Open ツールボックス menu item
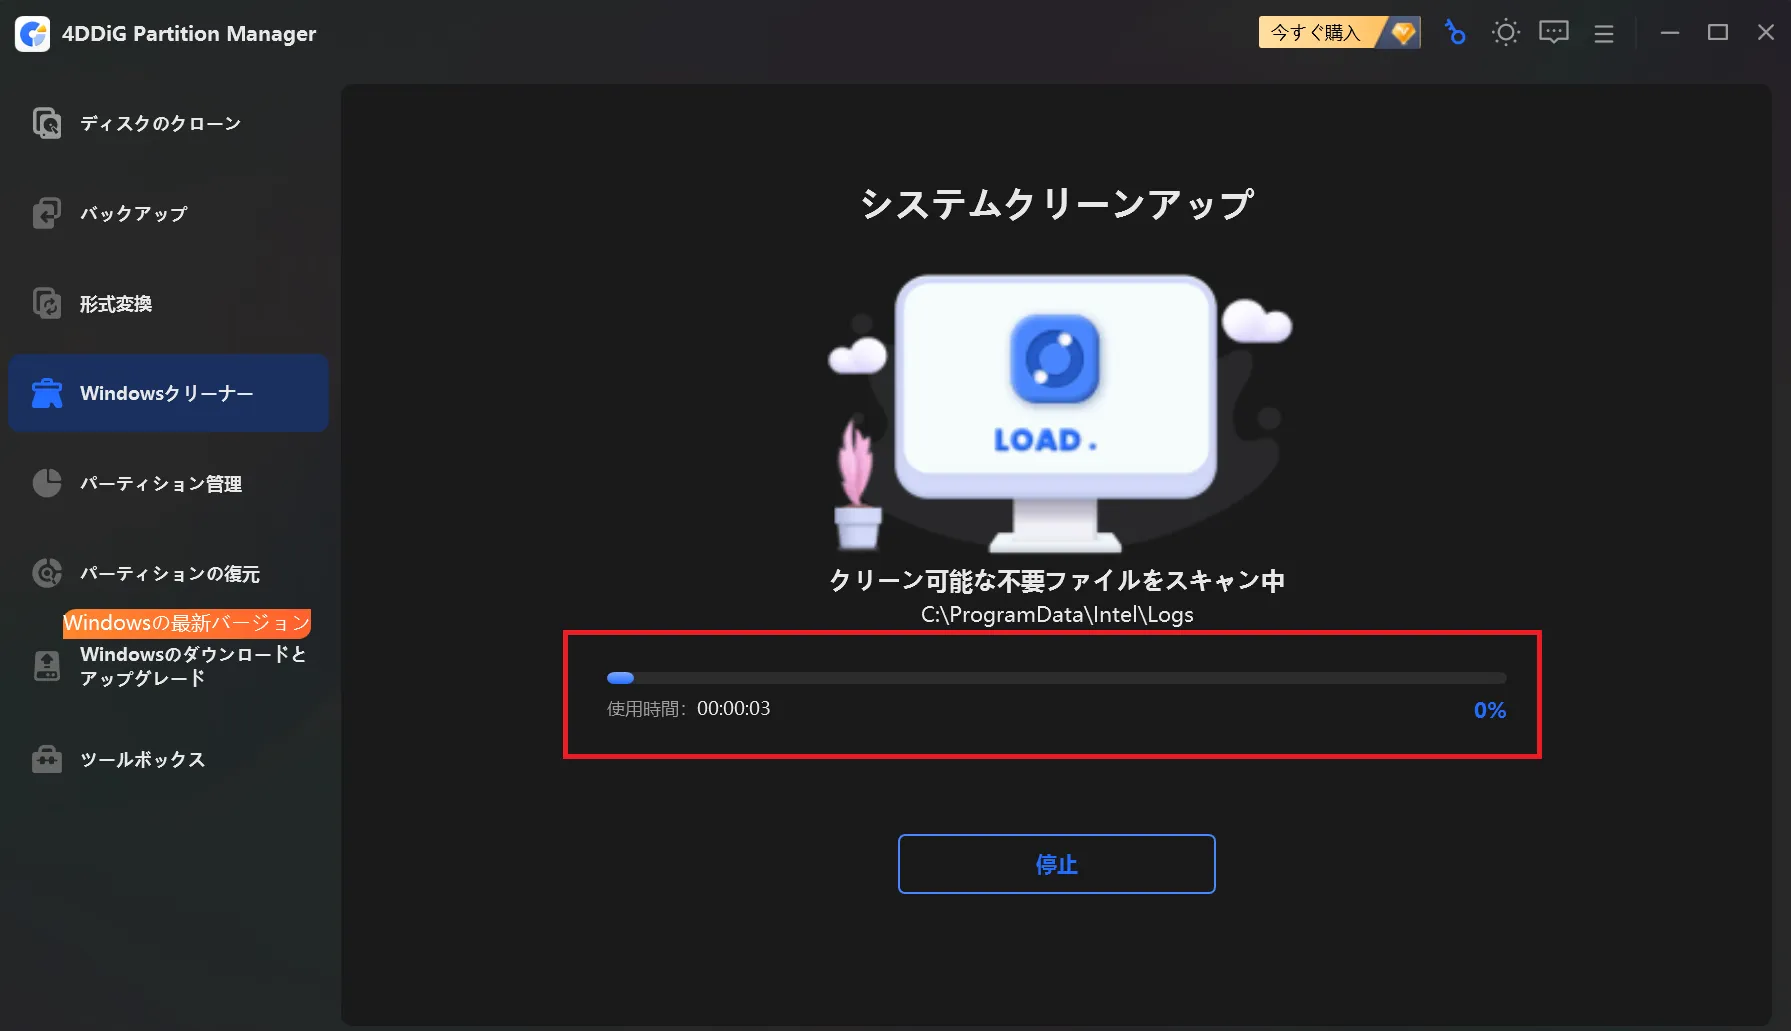This screenshot has width=1791, height=1031. coord(168,759)
